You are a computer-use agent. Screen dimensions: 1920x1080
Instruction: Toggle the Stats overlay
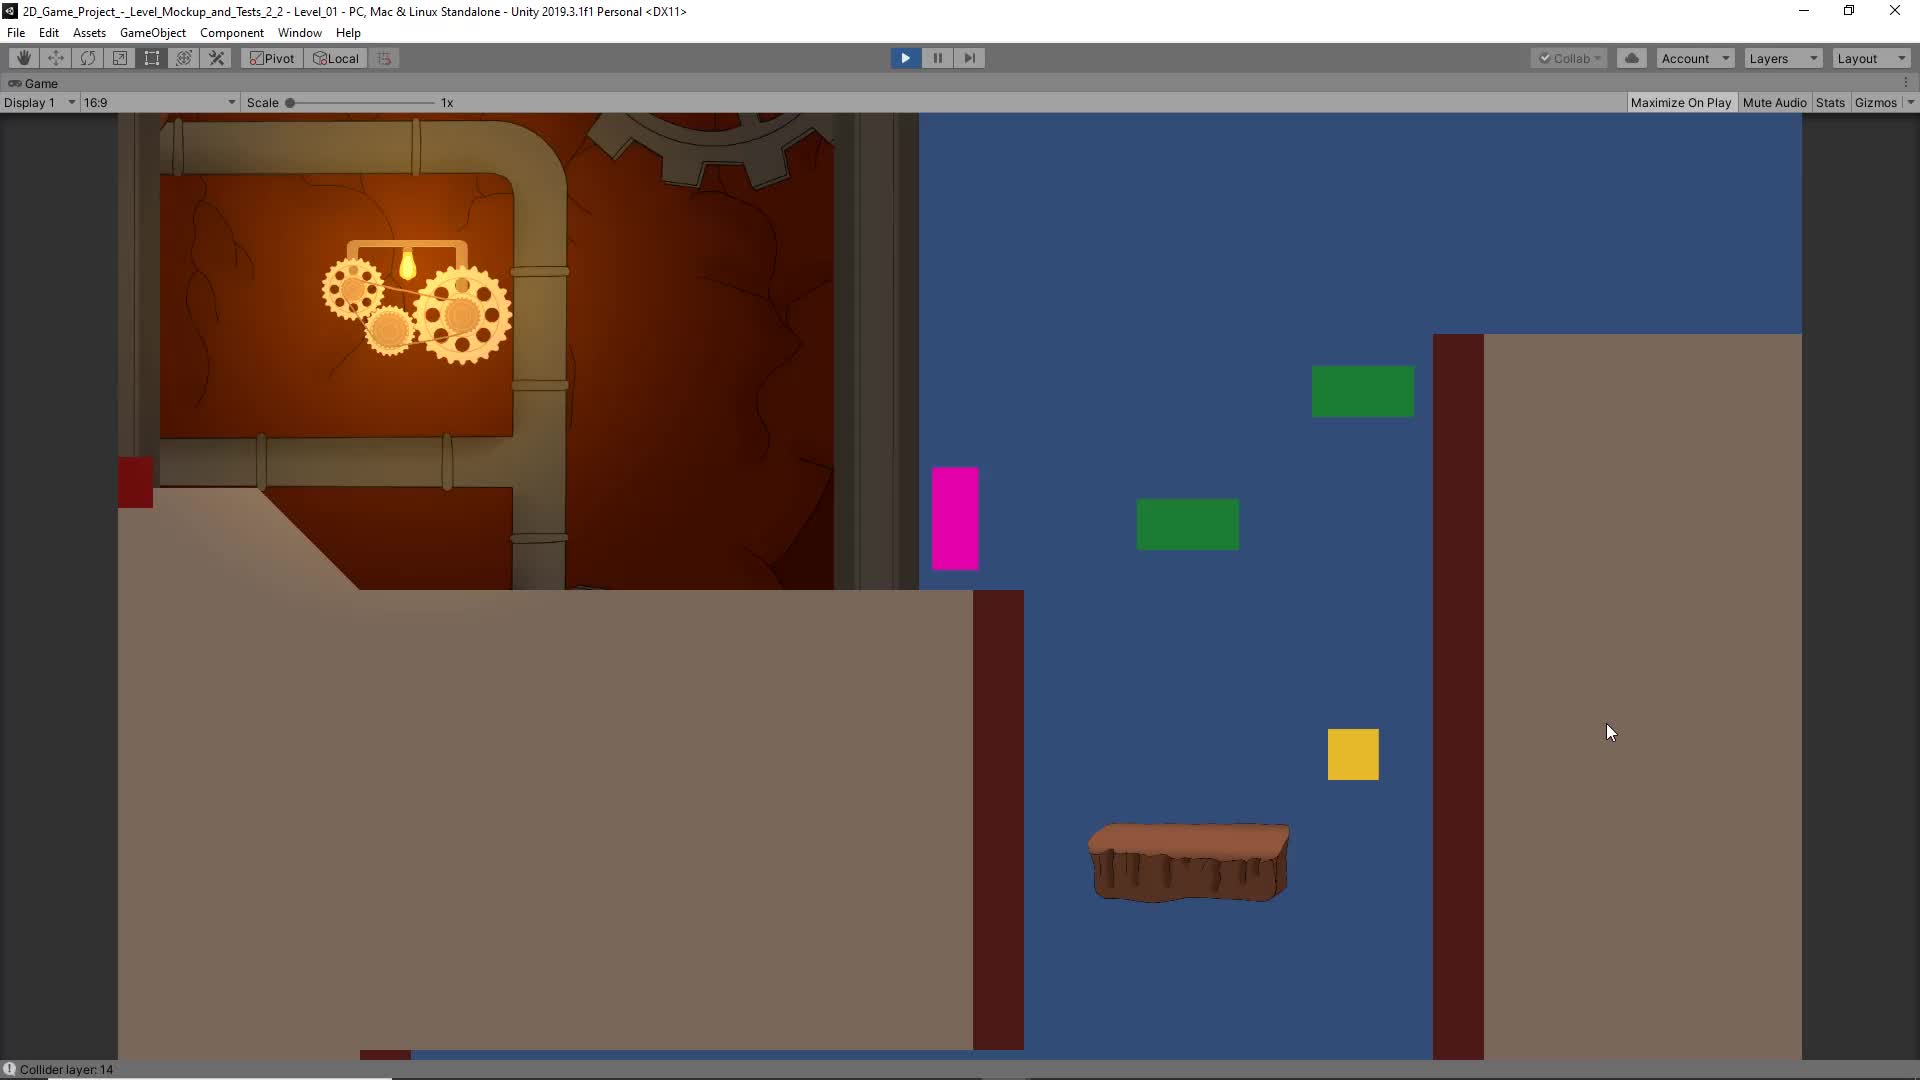[1830, 102]
